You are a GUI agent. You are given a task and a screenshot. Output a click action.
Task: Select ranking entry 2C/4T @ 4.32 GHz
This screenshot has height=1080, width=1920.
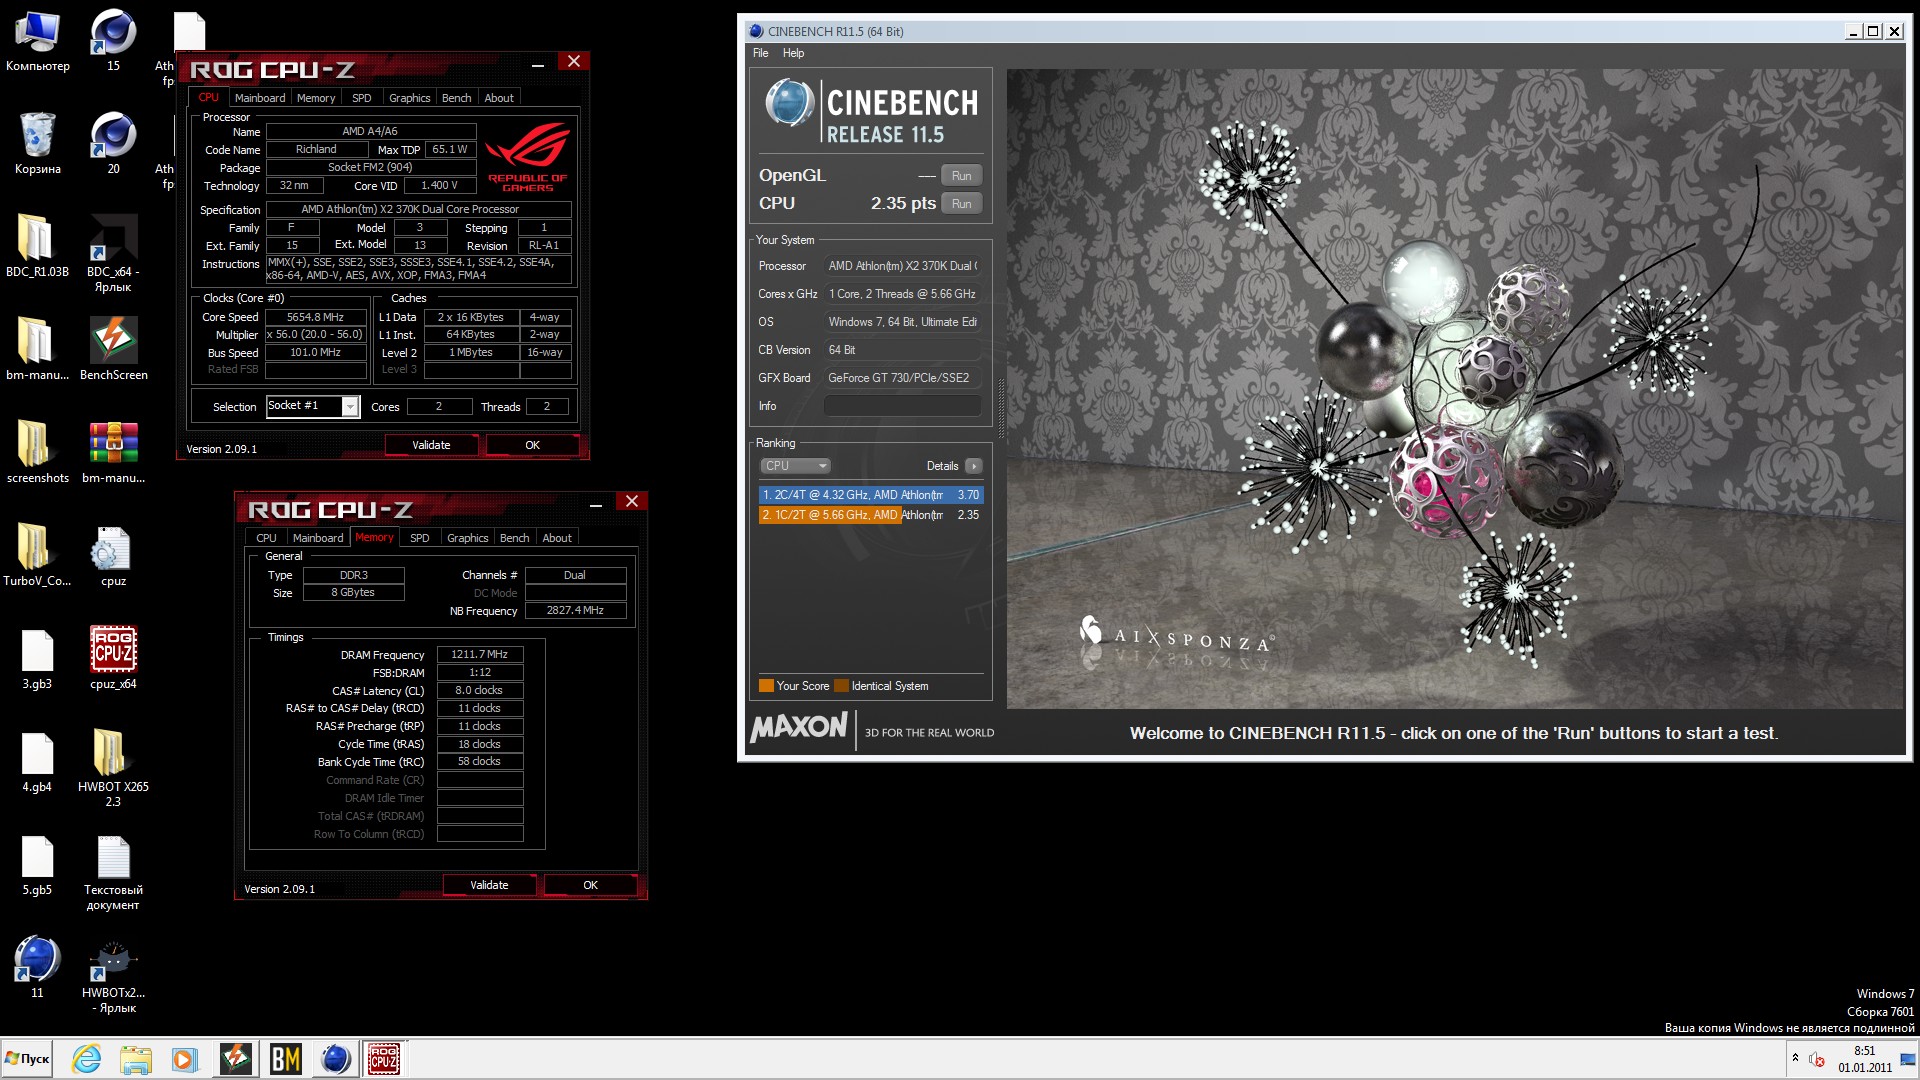pyautogui.click(x=871, y=495)
